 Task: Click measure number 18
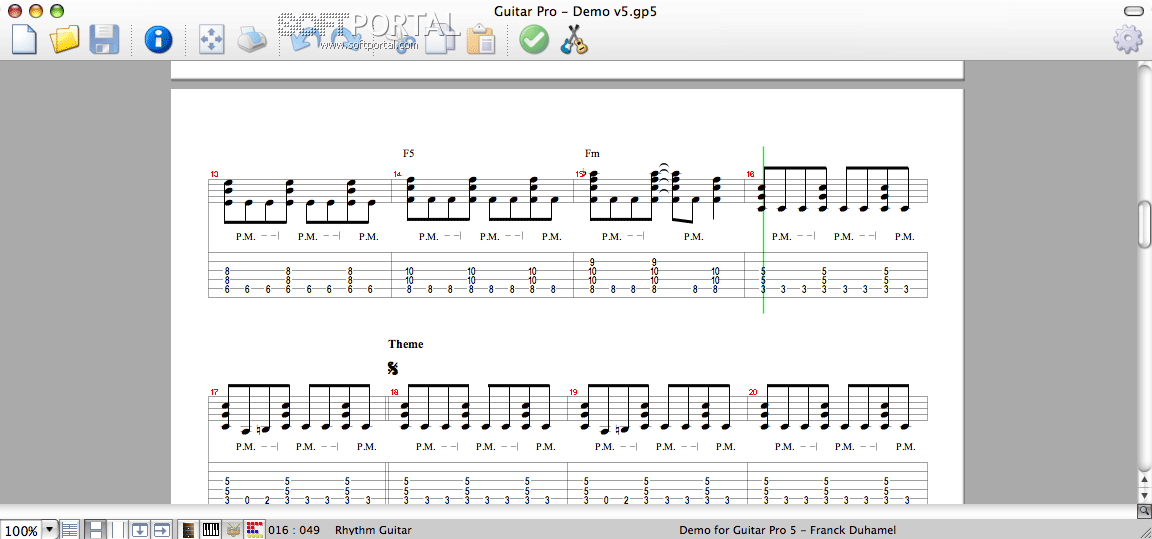[395, 392]
